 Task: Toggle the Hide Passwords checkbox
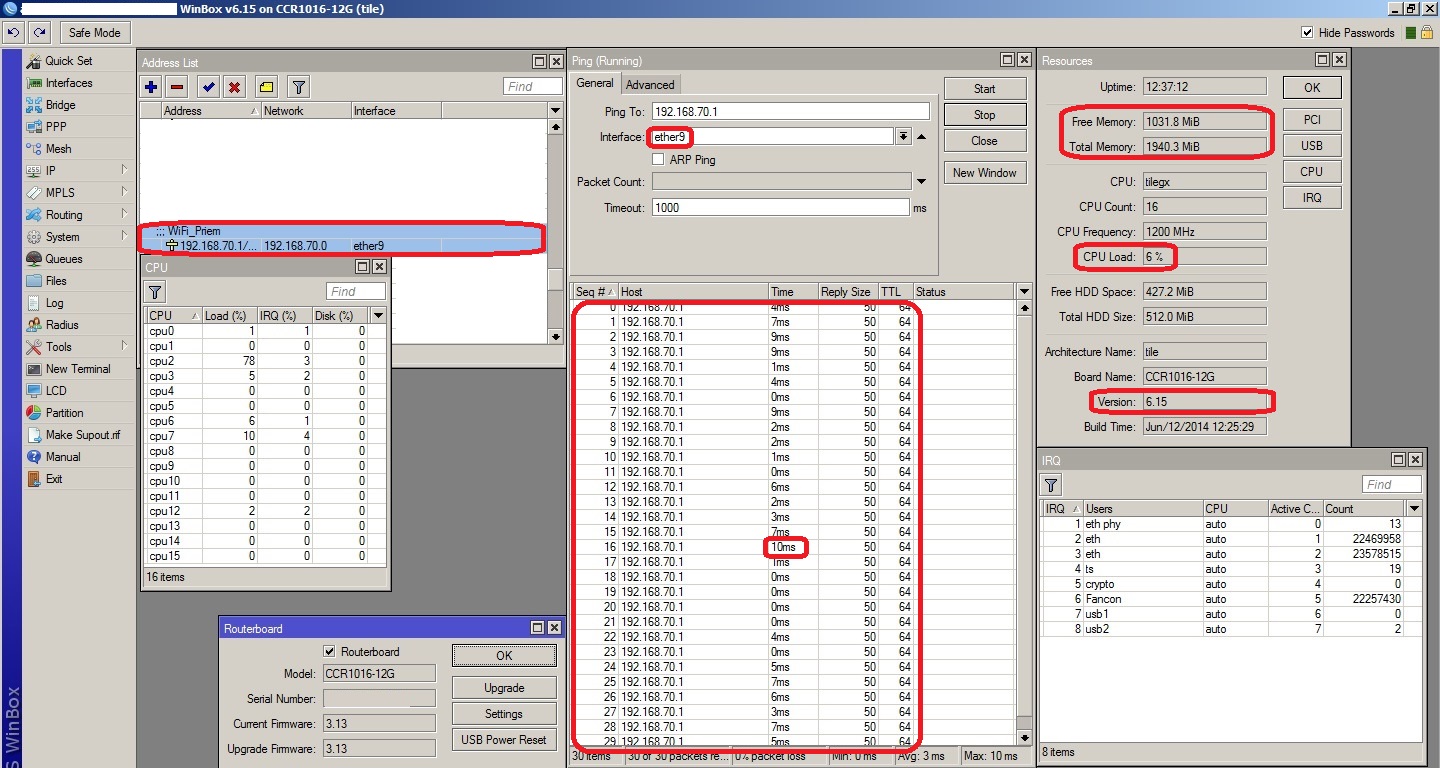coord(1307,33)
